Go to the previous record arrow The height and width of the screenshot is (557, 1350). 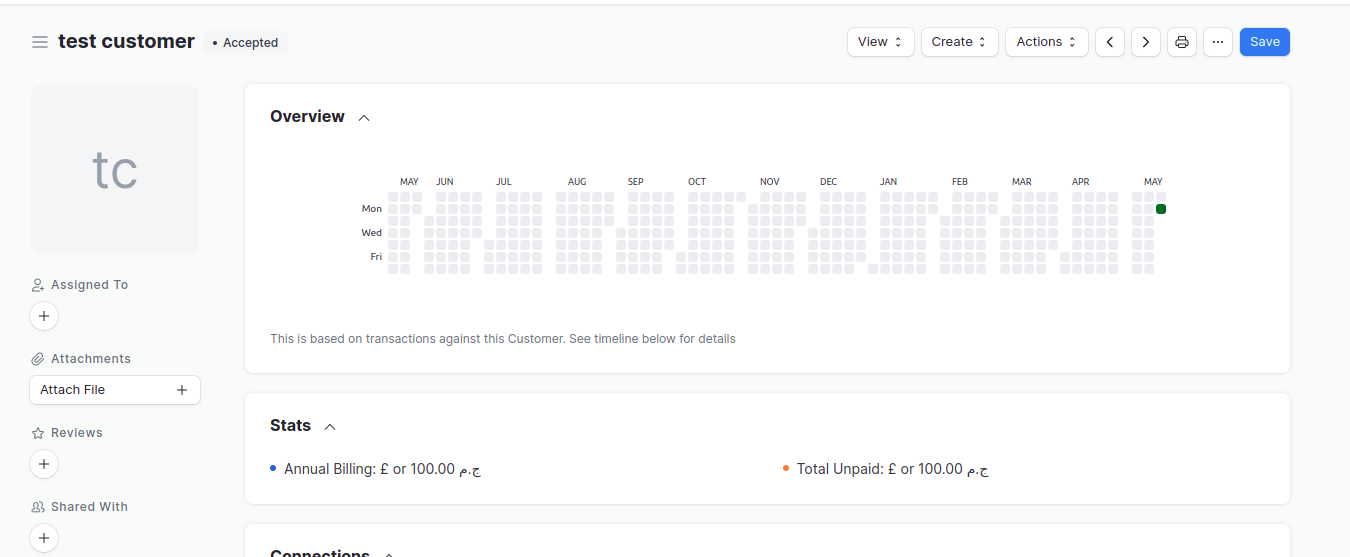(x=1110, y=42)
